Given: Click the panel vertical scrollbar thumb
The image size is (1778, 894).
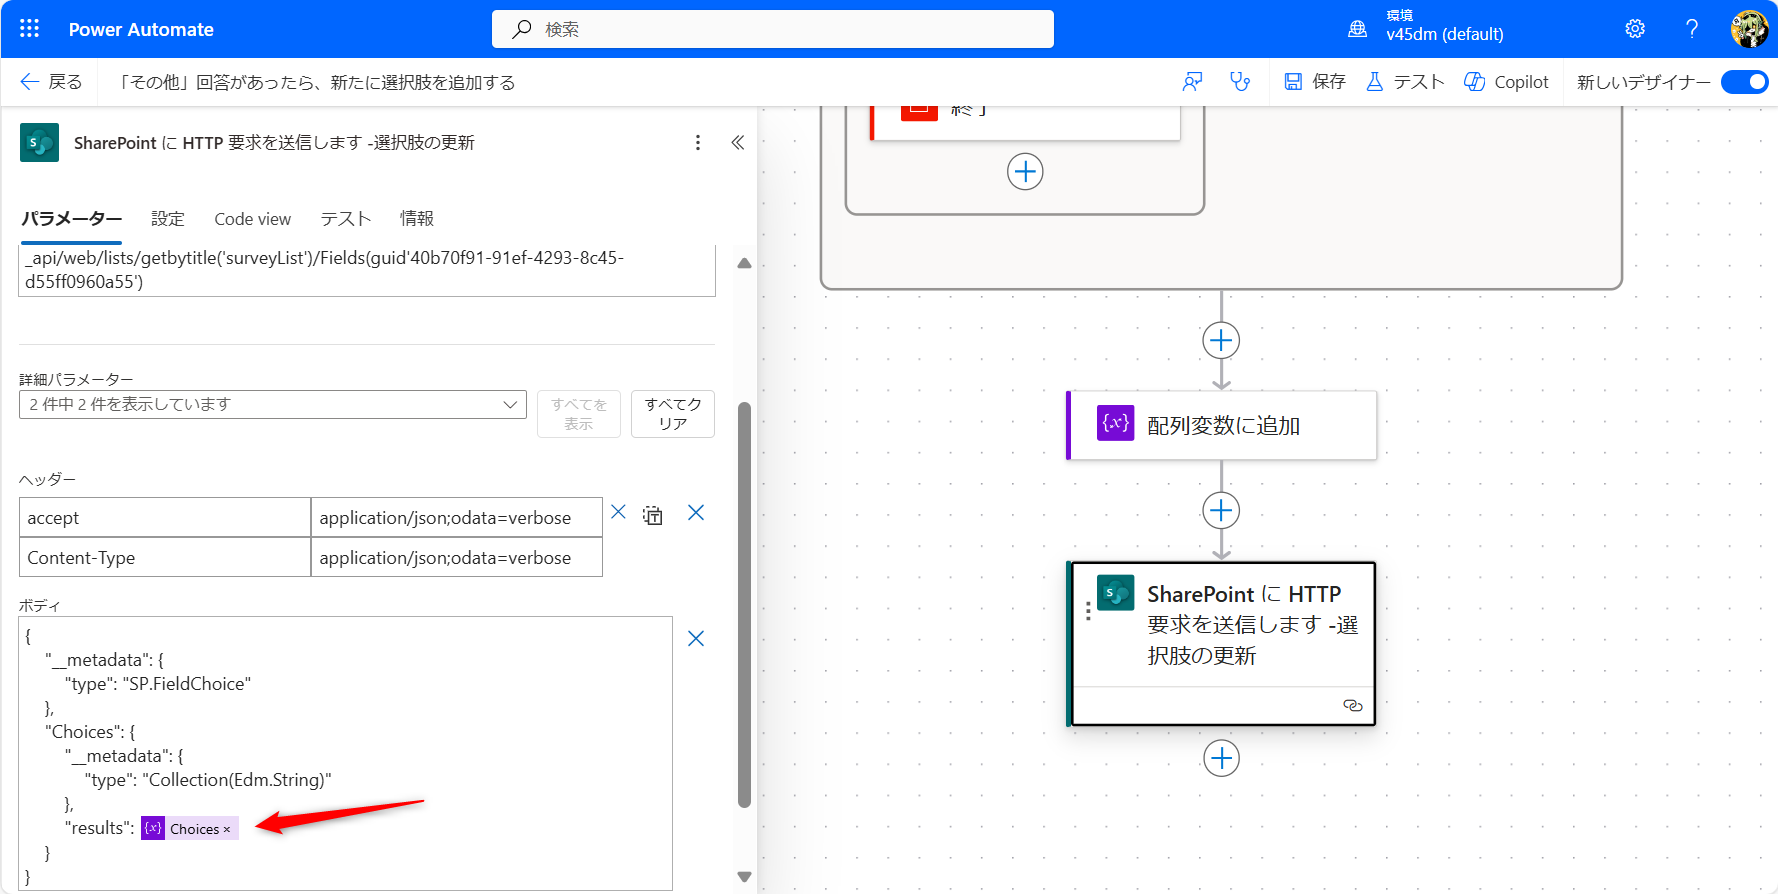Looking at the screenshot, I should [x=744, y=605].
